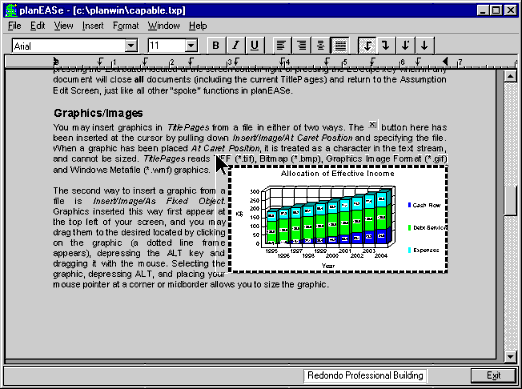Viewport: 522px width, 389px height.
Task: Apply right text alignment
Action: coord(301,45)
